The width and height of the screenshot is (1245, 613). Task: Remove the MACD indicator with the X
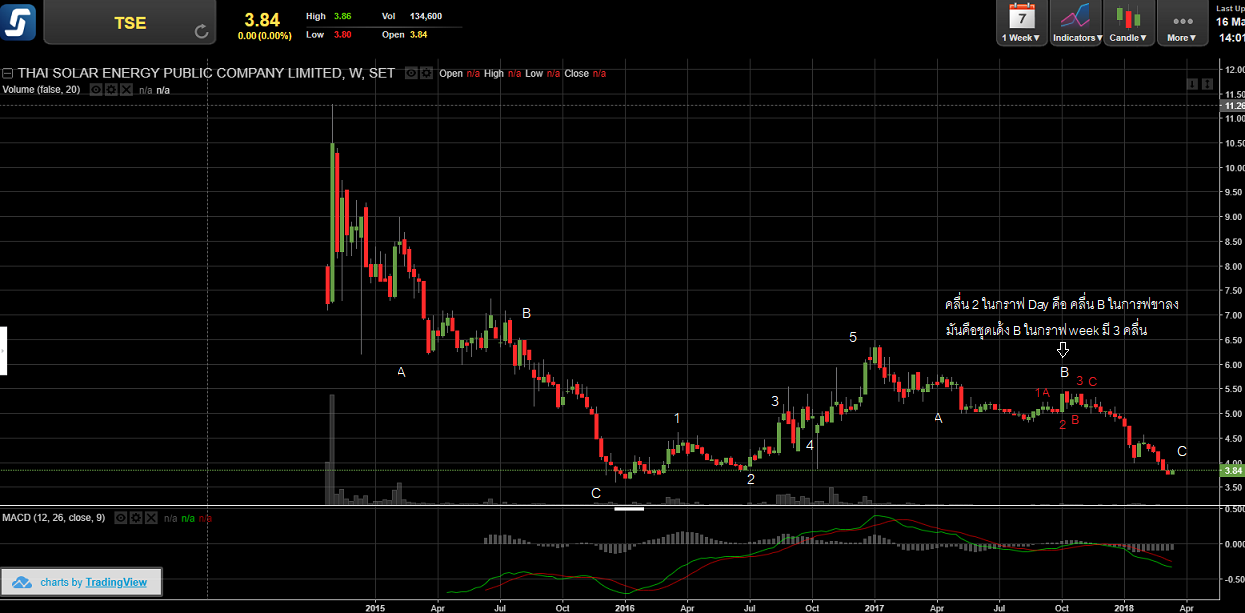(x=149, y=518)
